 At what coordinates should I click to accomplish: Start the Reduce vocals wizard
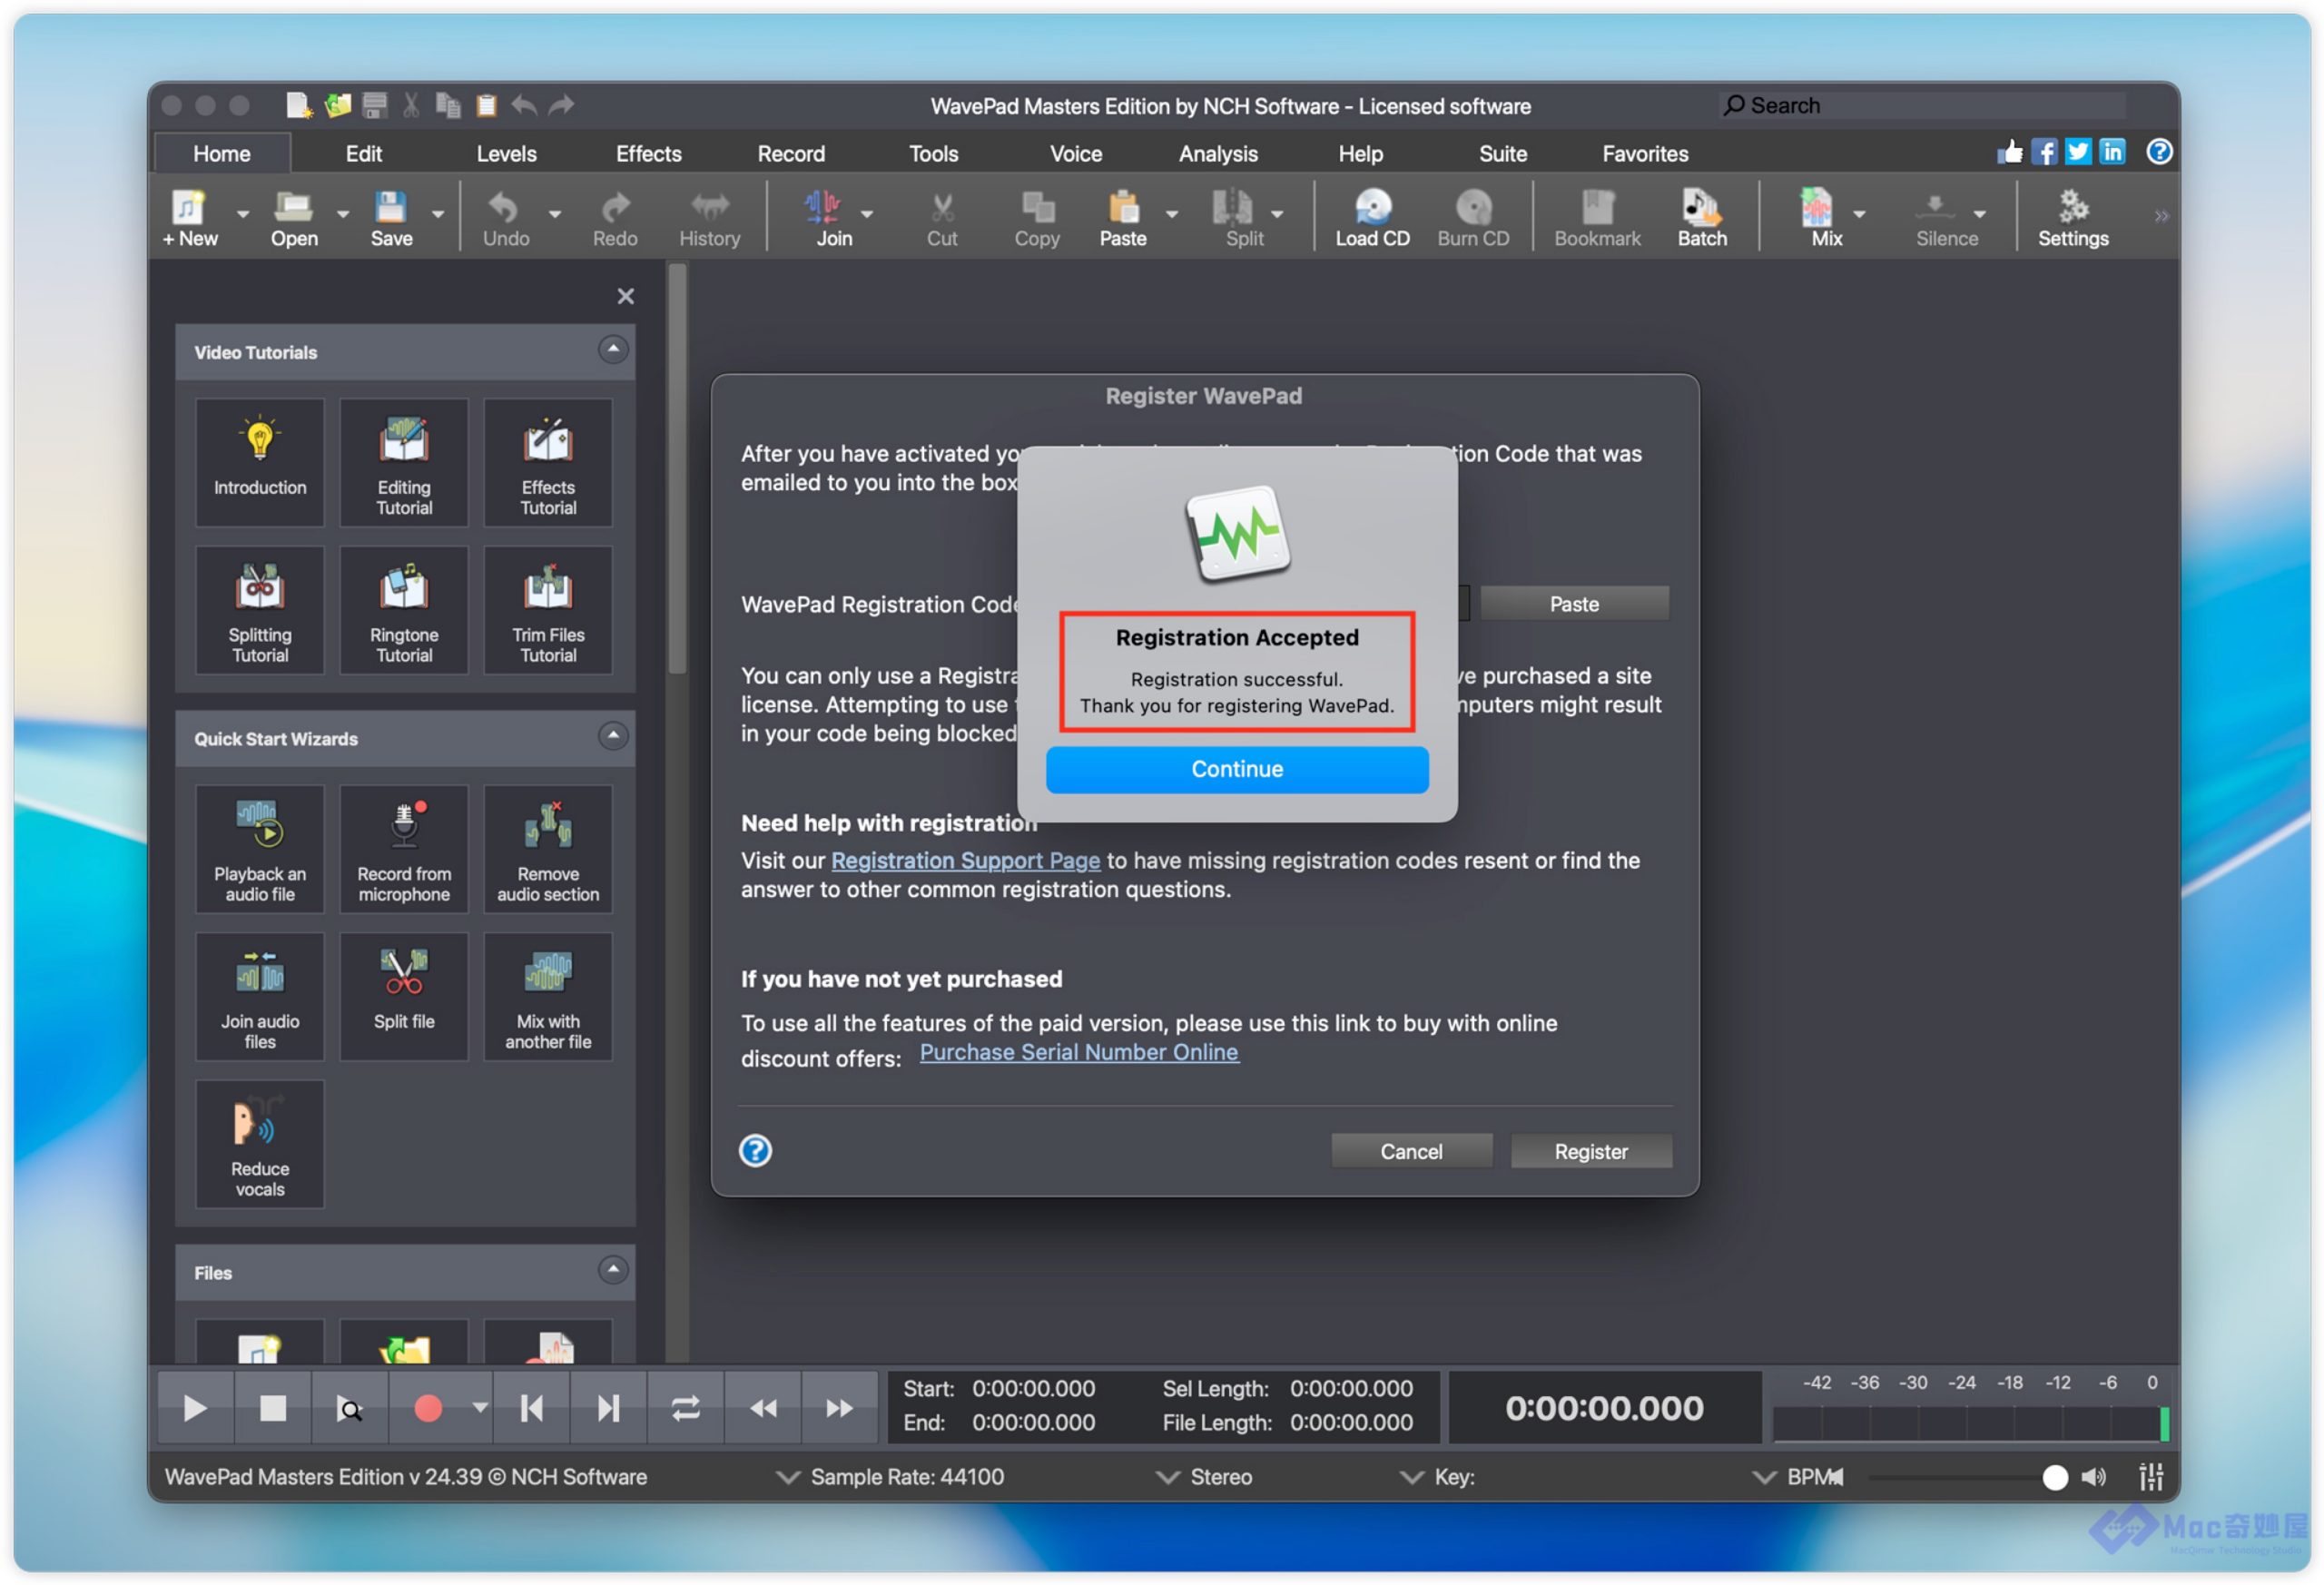260,1145
